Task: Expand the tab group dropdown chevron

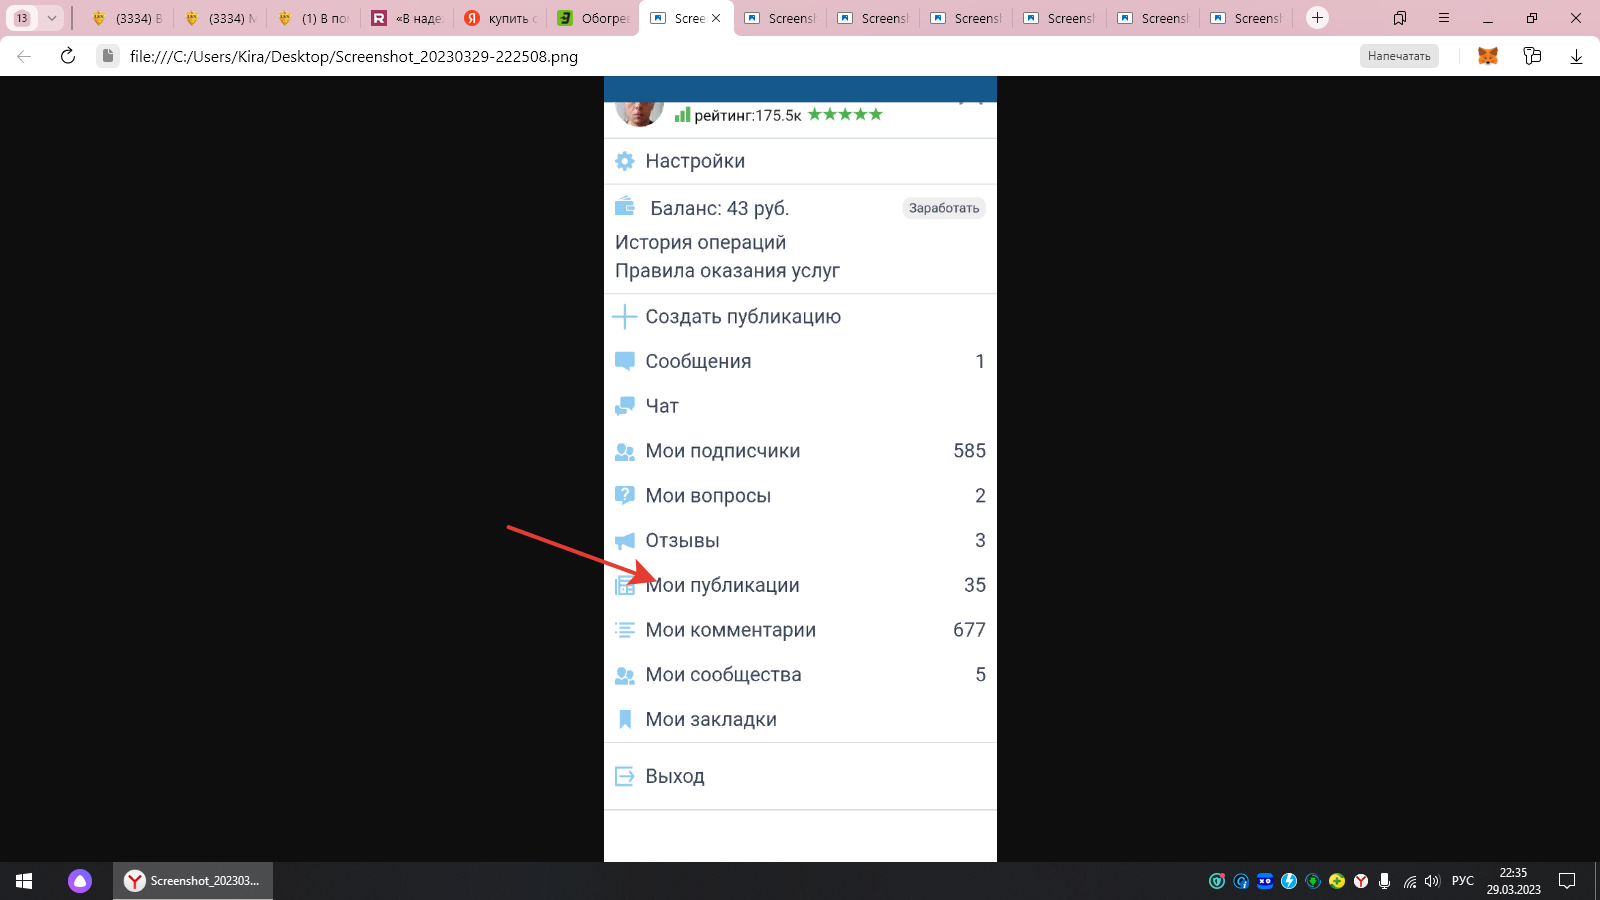Action: (x=52, y=18)
